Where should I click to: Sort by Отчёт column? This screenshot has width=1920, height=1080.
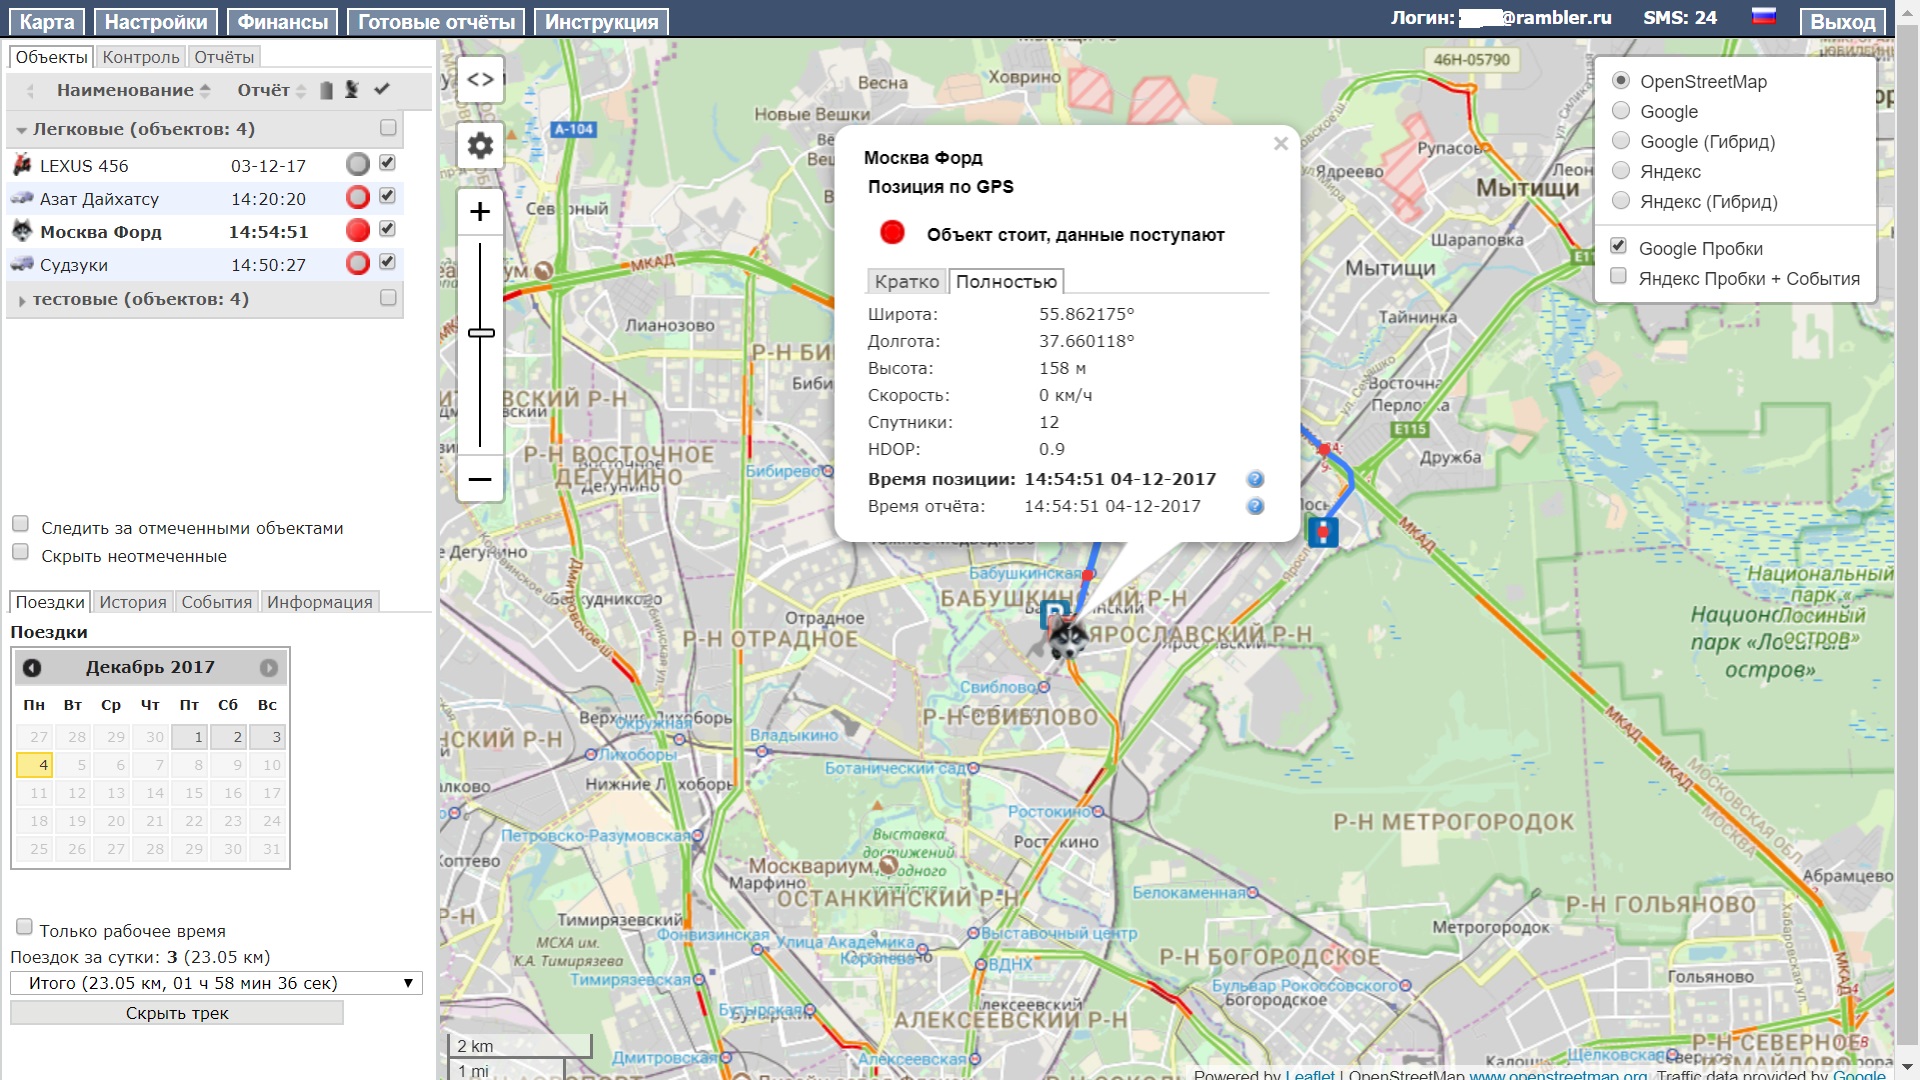[x=271, y=90]
